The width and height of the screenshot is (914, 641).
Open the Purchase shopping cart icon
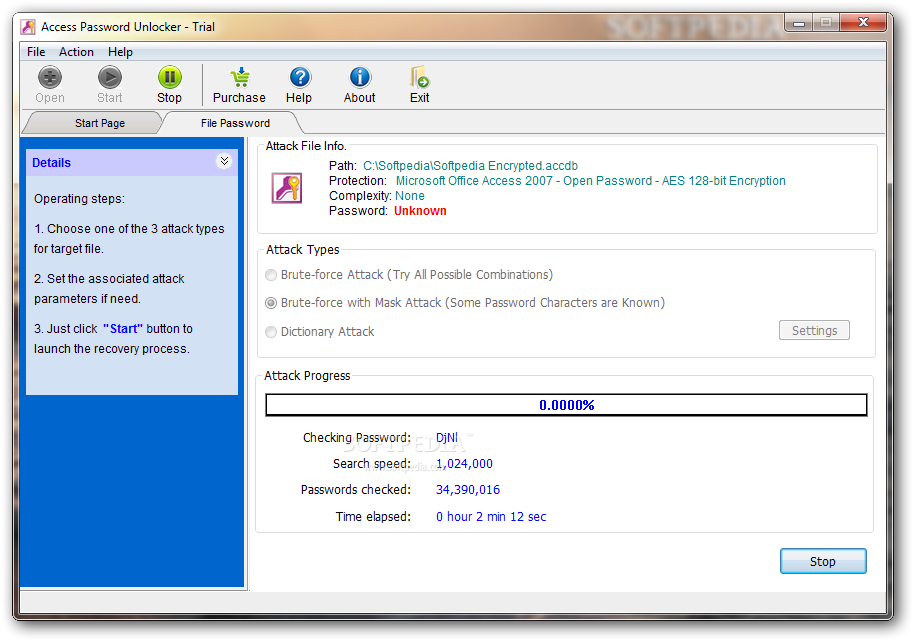(x=240, y=77)
